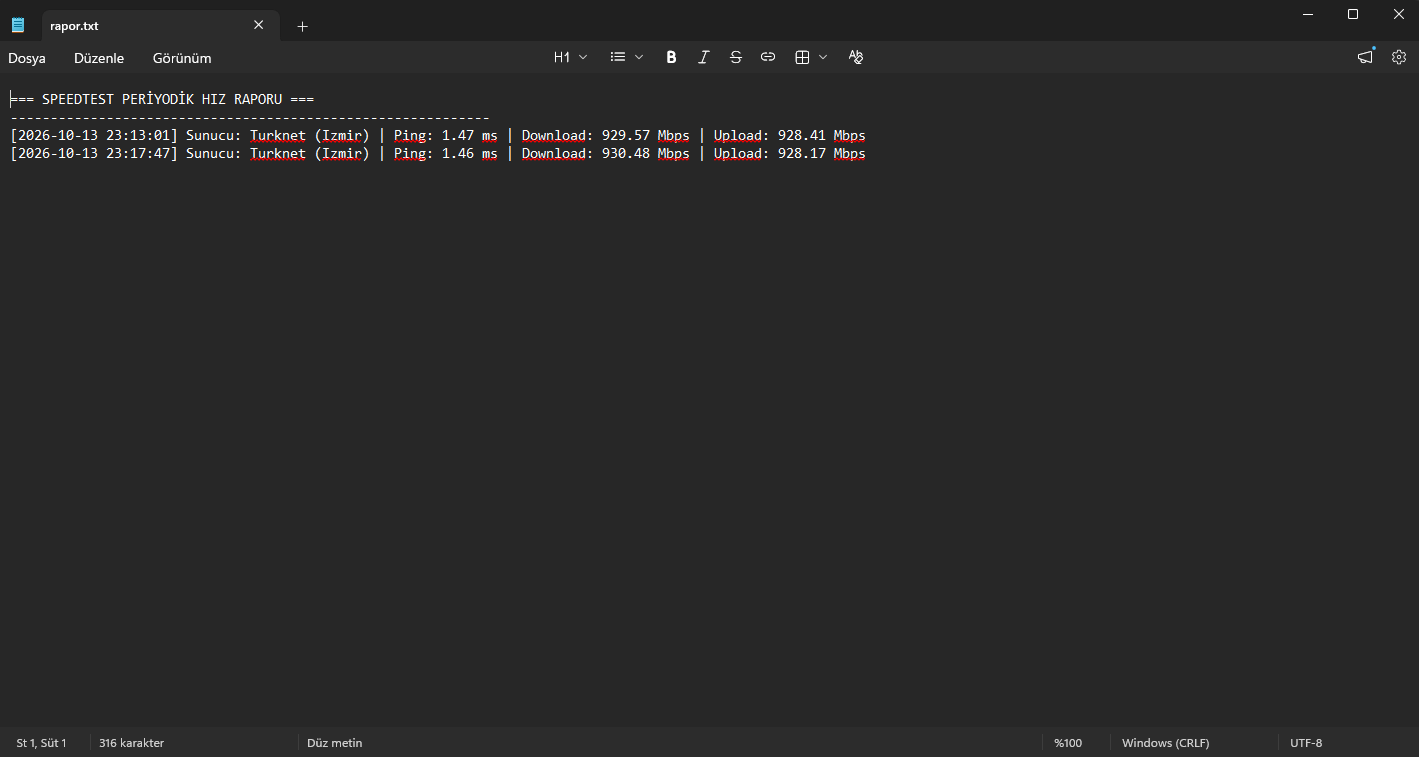This screenshot has height=757, width=1419.
Task: Click the ping value 1.47
Action: 458,135
